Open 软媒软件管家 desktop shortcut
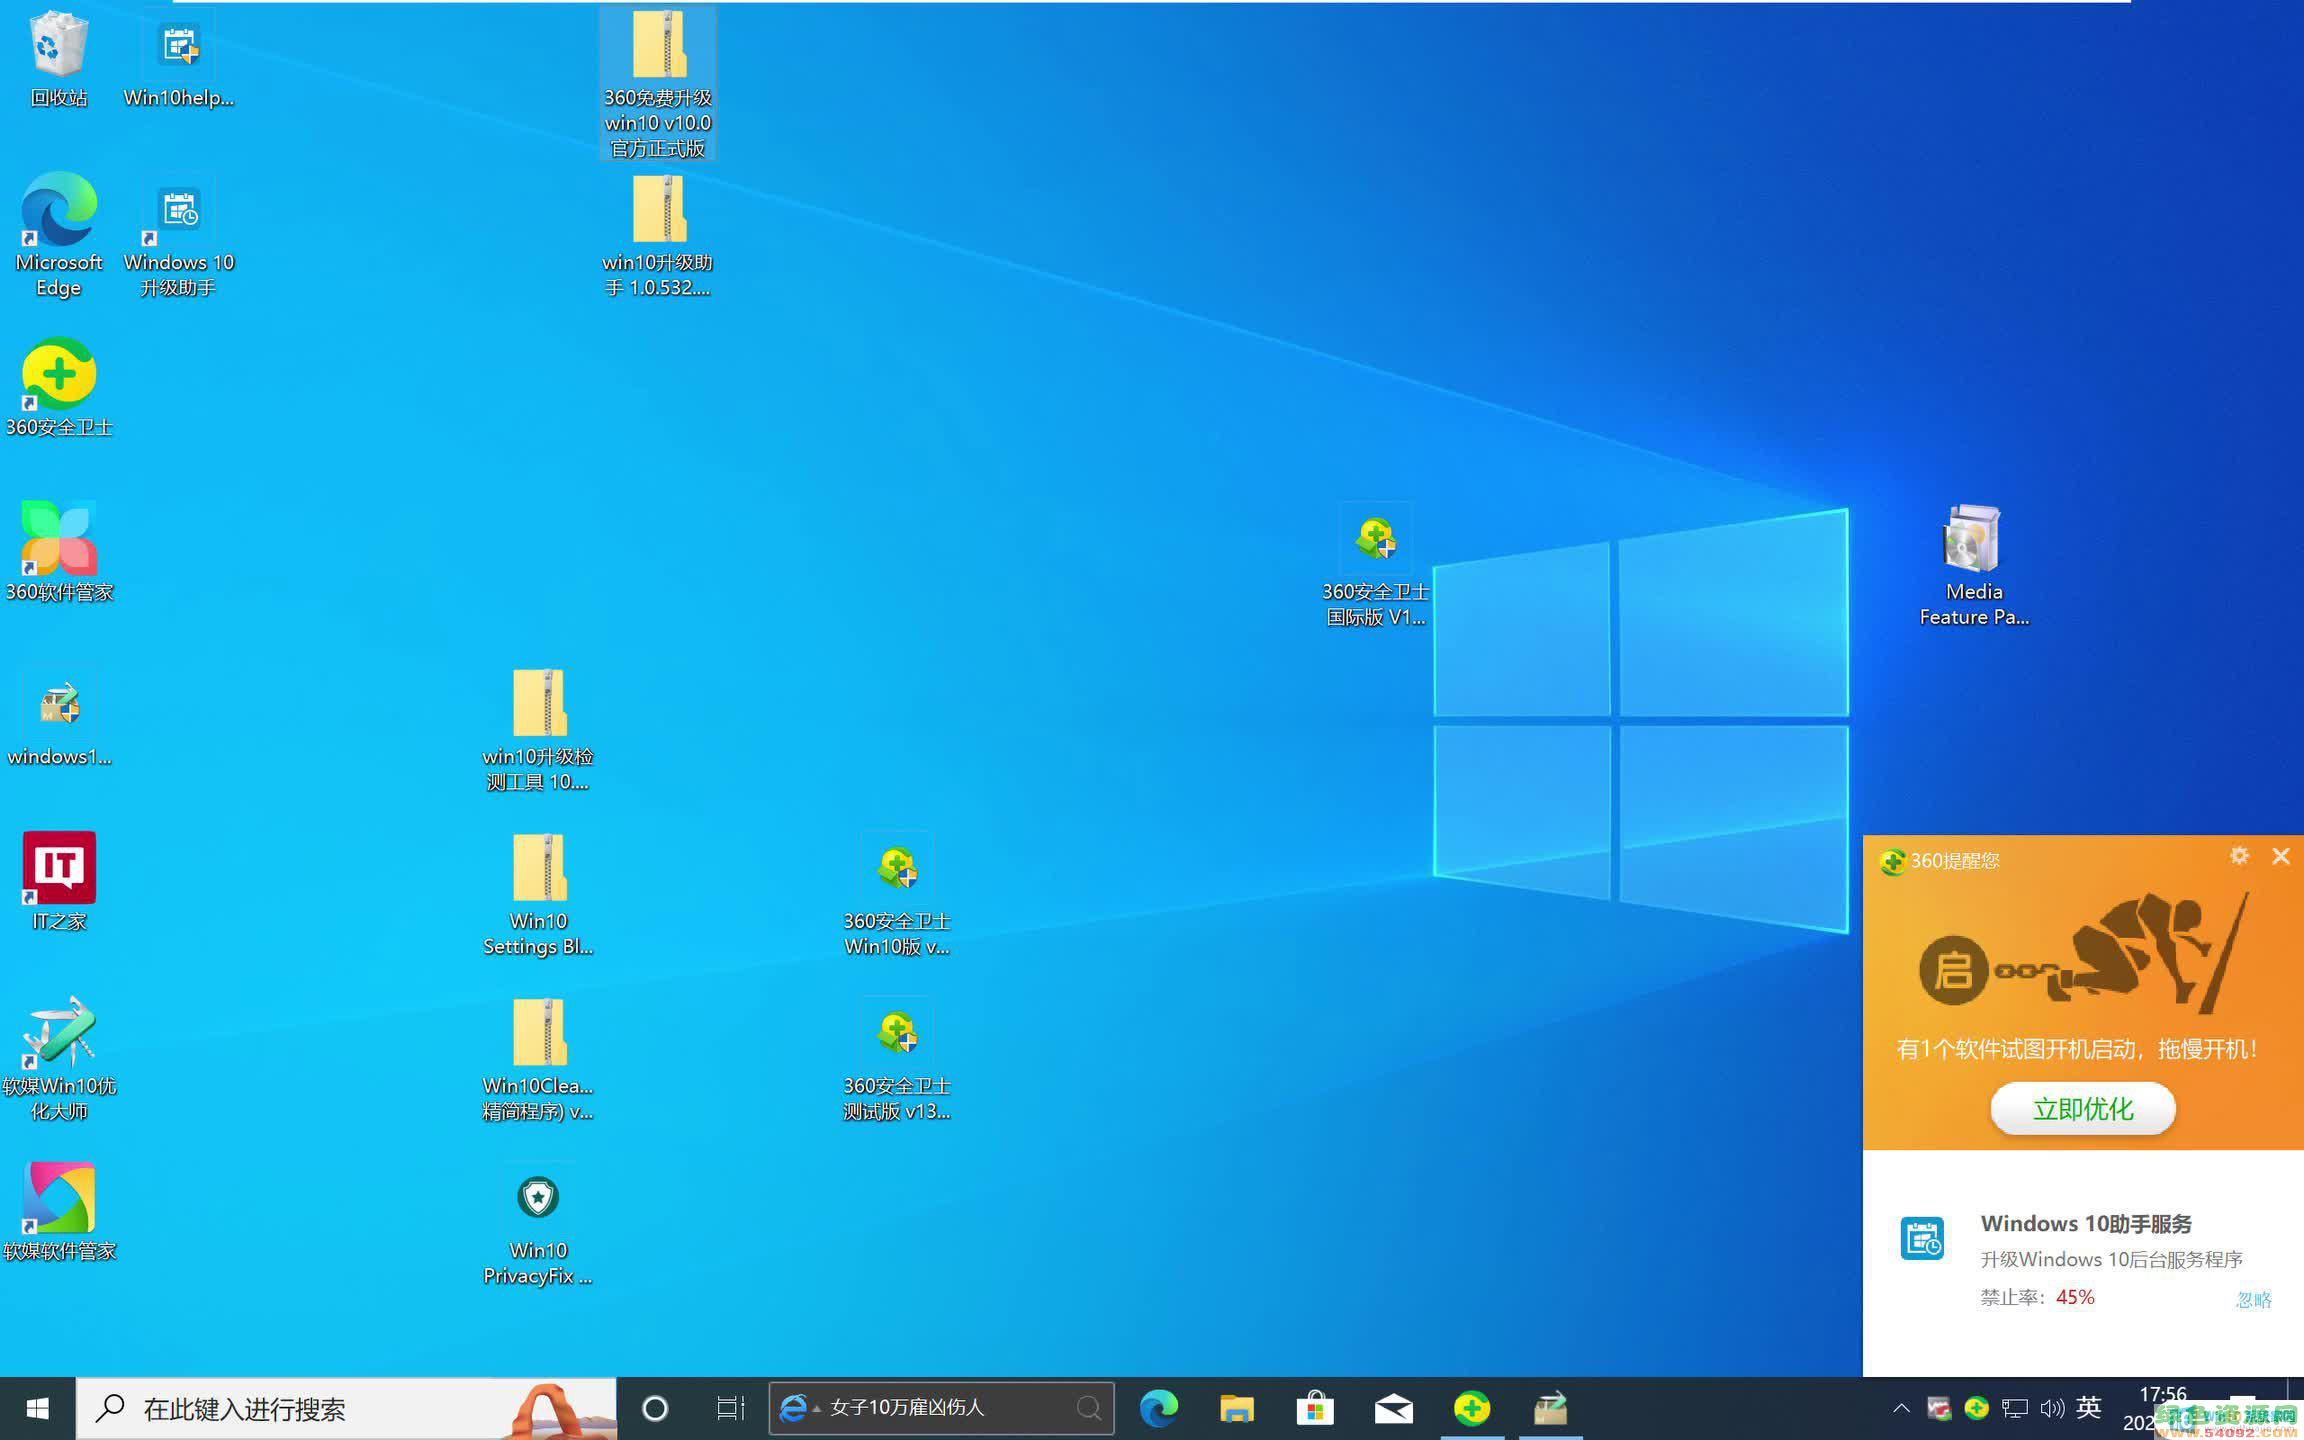The height and width of the screenshot is (1440, 2304). click(x=58, y=1212)
